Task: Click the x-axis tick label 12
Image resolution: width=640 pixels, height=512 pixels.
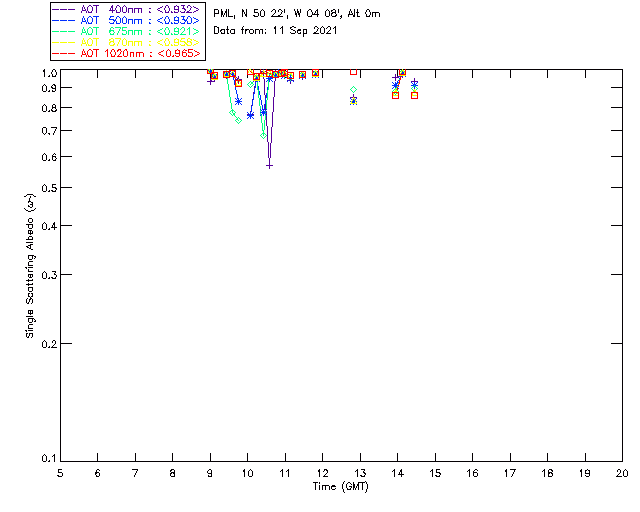Action: coord(322,473)
